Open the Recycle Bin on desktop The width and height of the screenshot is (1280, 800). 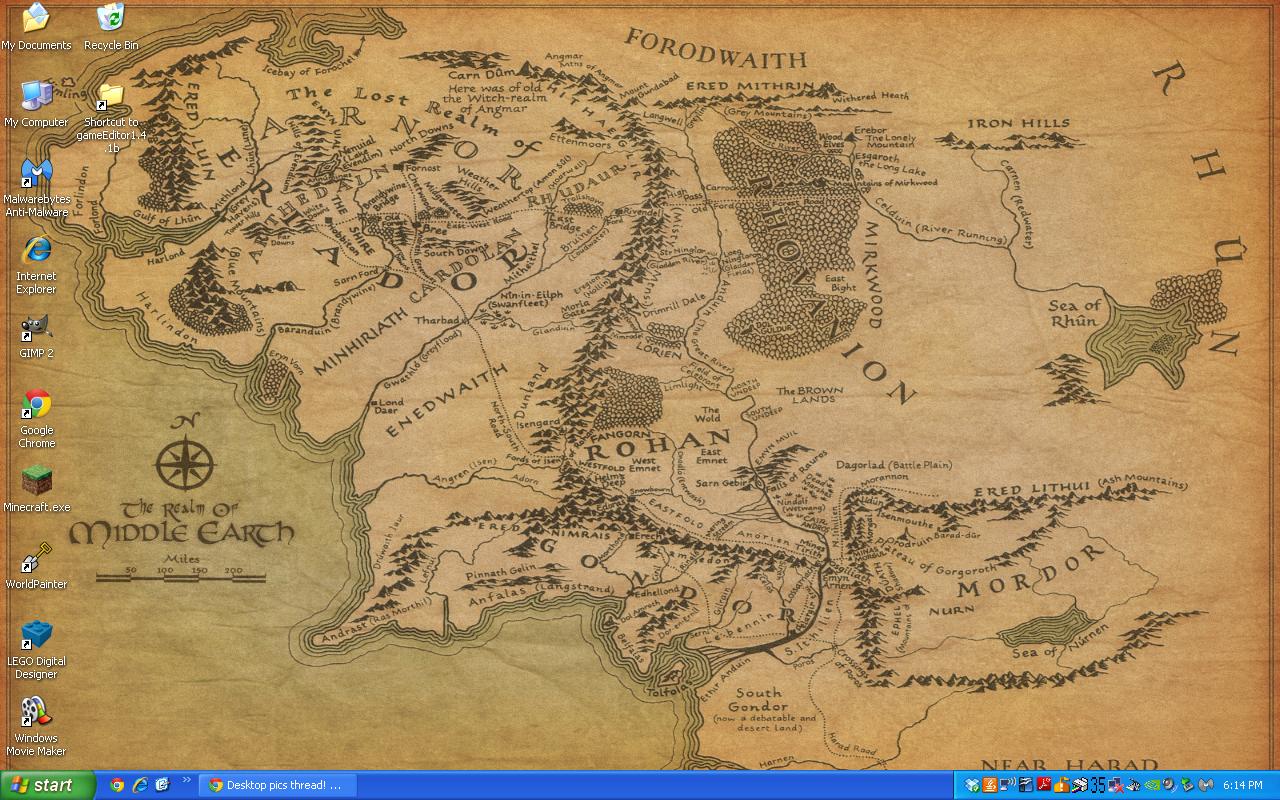coord(111,28)
